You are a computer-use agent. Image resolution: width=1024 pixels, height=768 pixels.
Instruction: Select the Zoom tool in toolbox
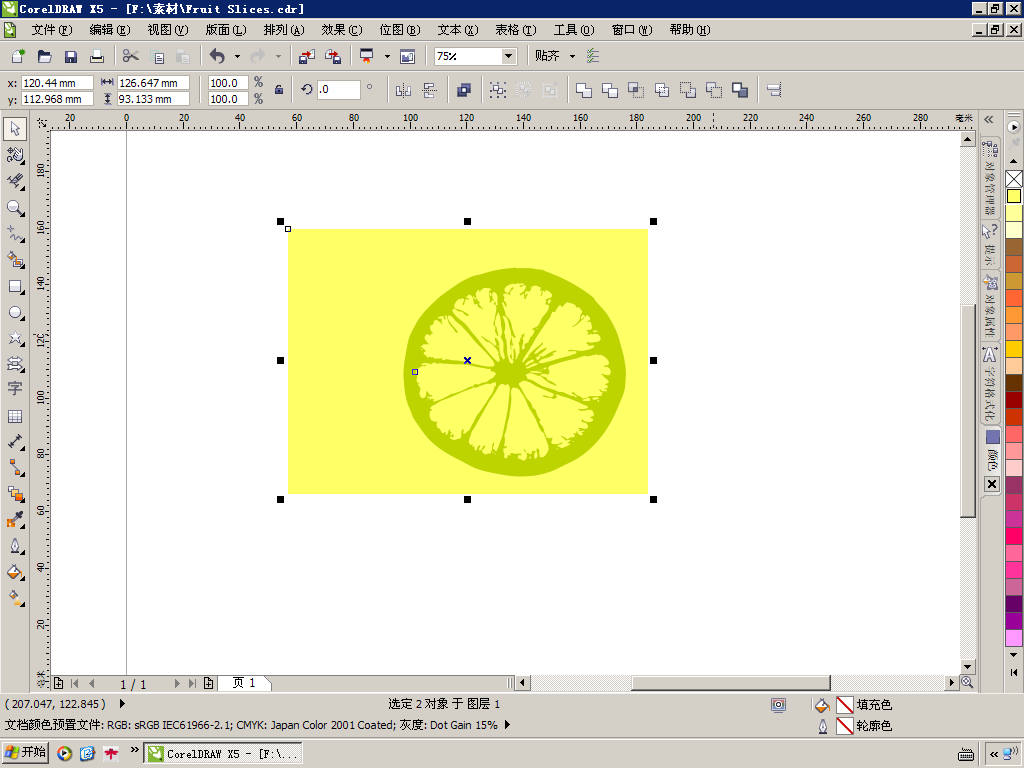[x=15, y=208]
